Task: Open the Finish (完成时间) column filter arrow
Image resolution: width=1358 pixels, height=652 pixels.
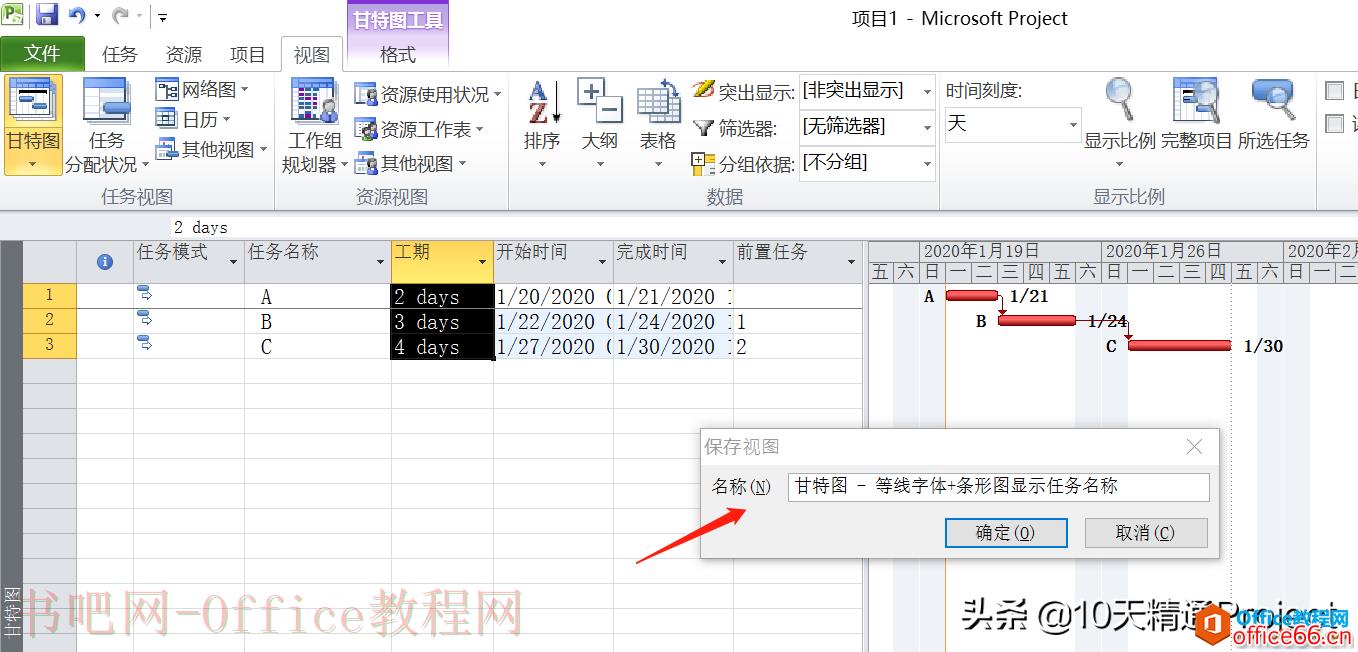Action: point(722,262)
